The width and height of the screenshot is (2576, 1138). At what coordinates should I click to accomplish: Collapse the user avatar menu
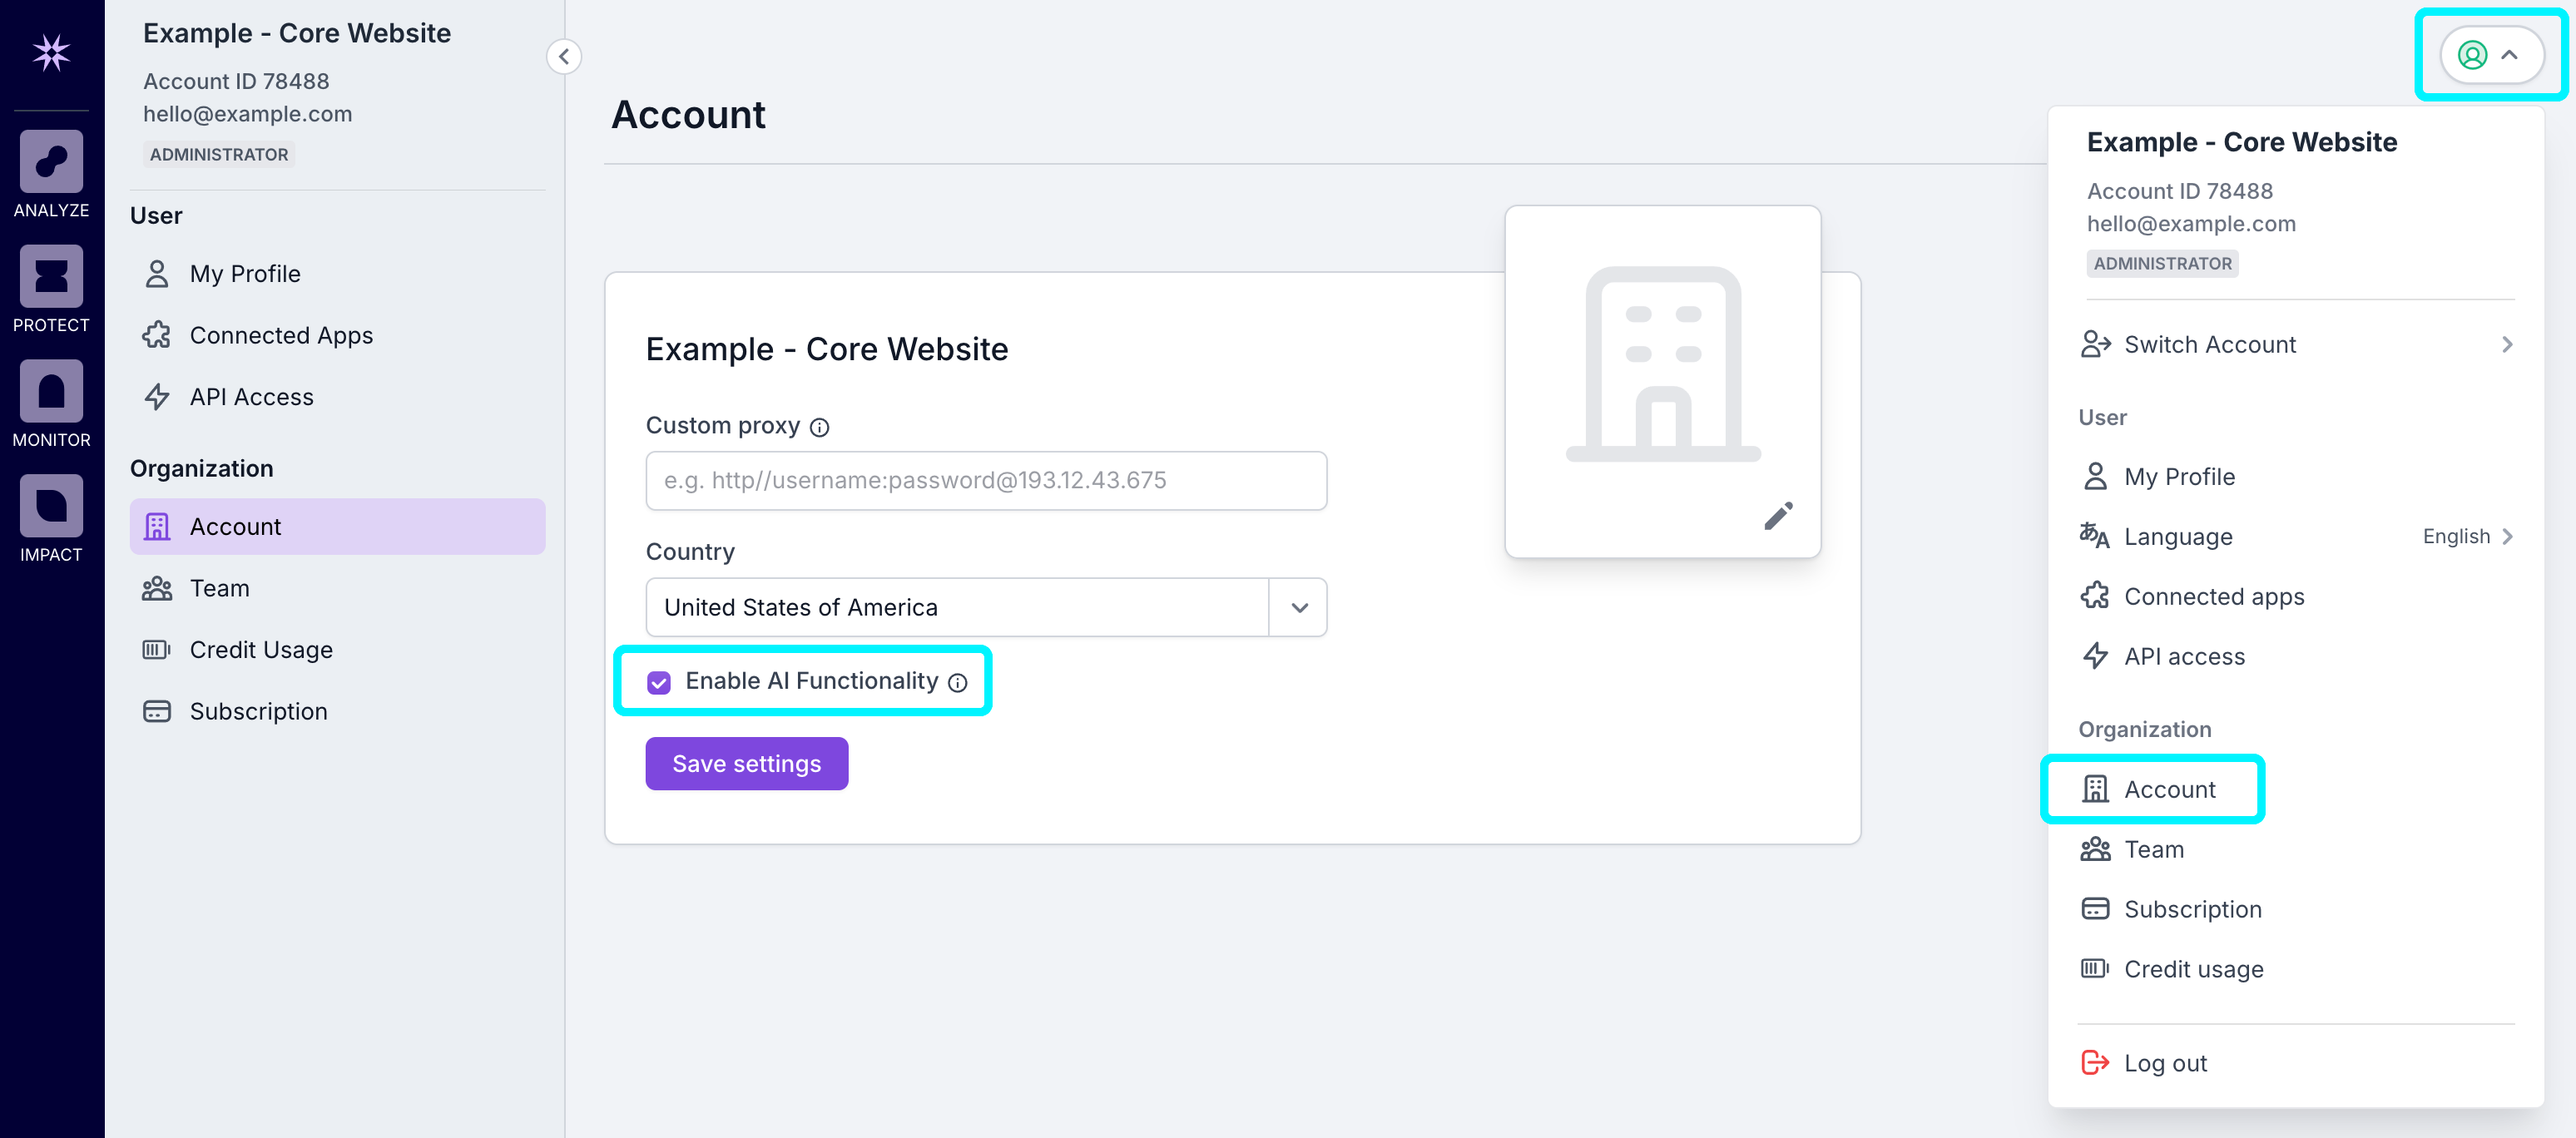pyautogui.click(x=2490, y=55)
